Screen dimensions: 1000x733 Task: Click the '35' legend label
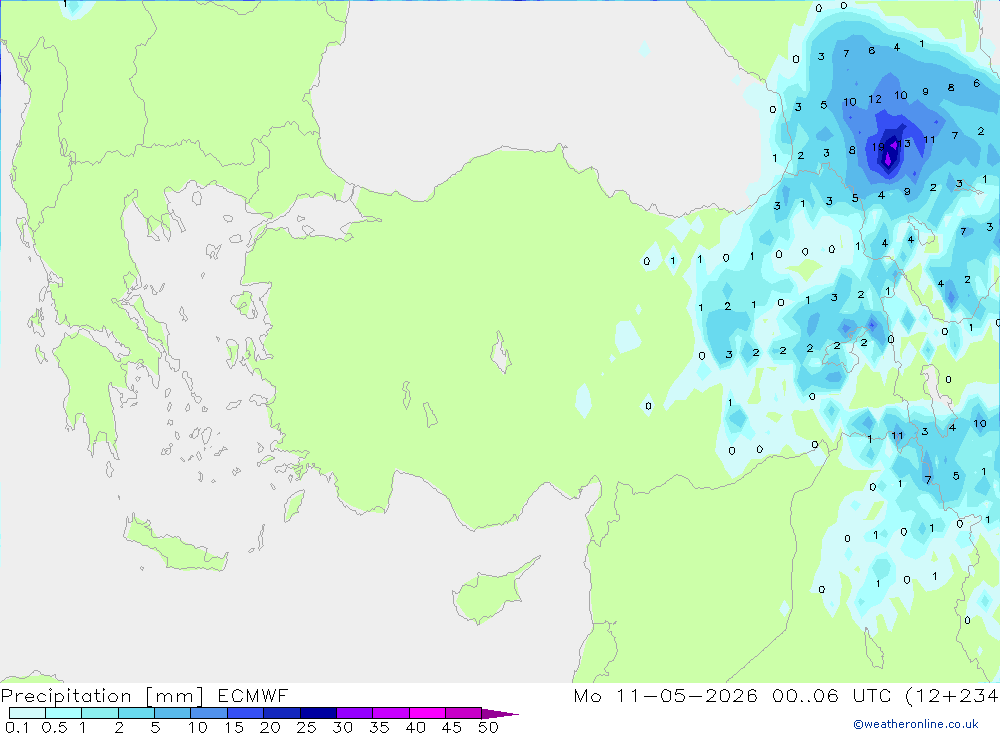pyautogui.click(x=379, y=727)
